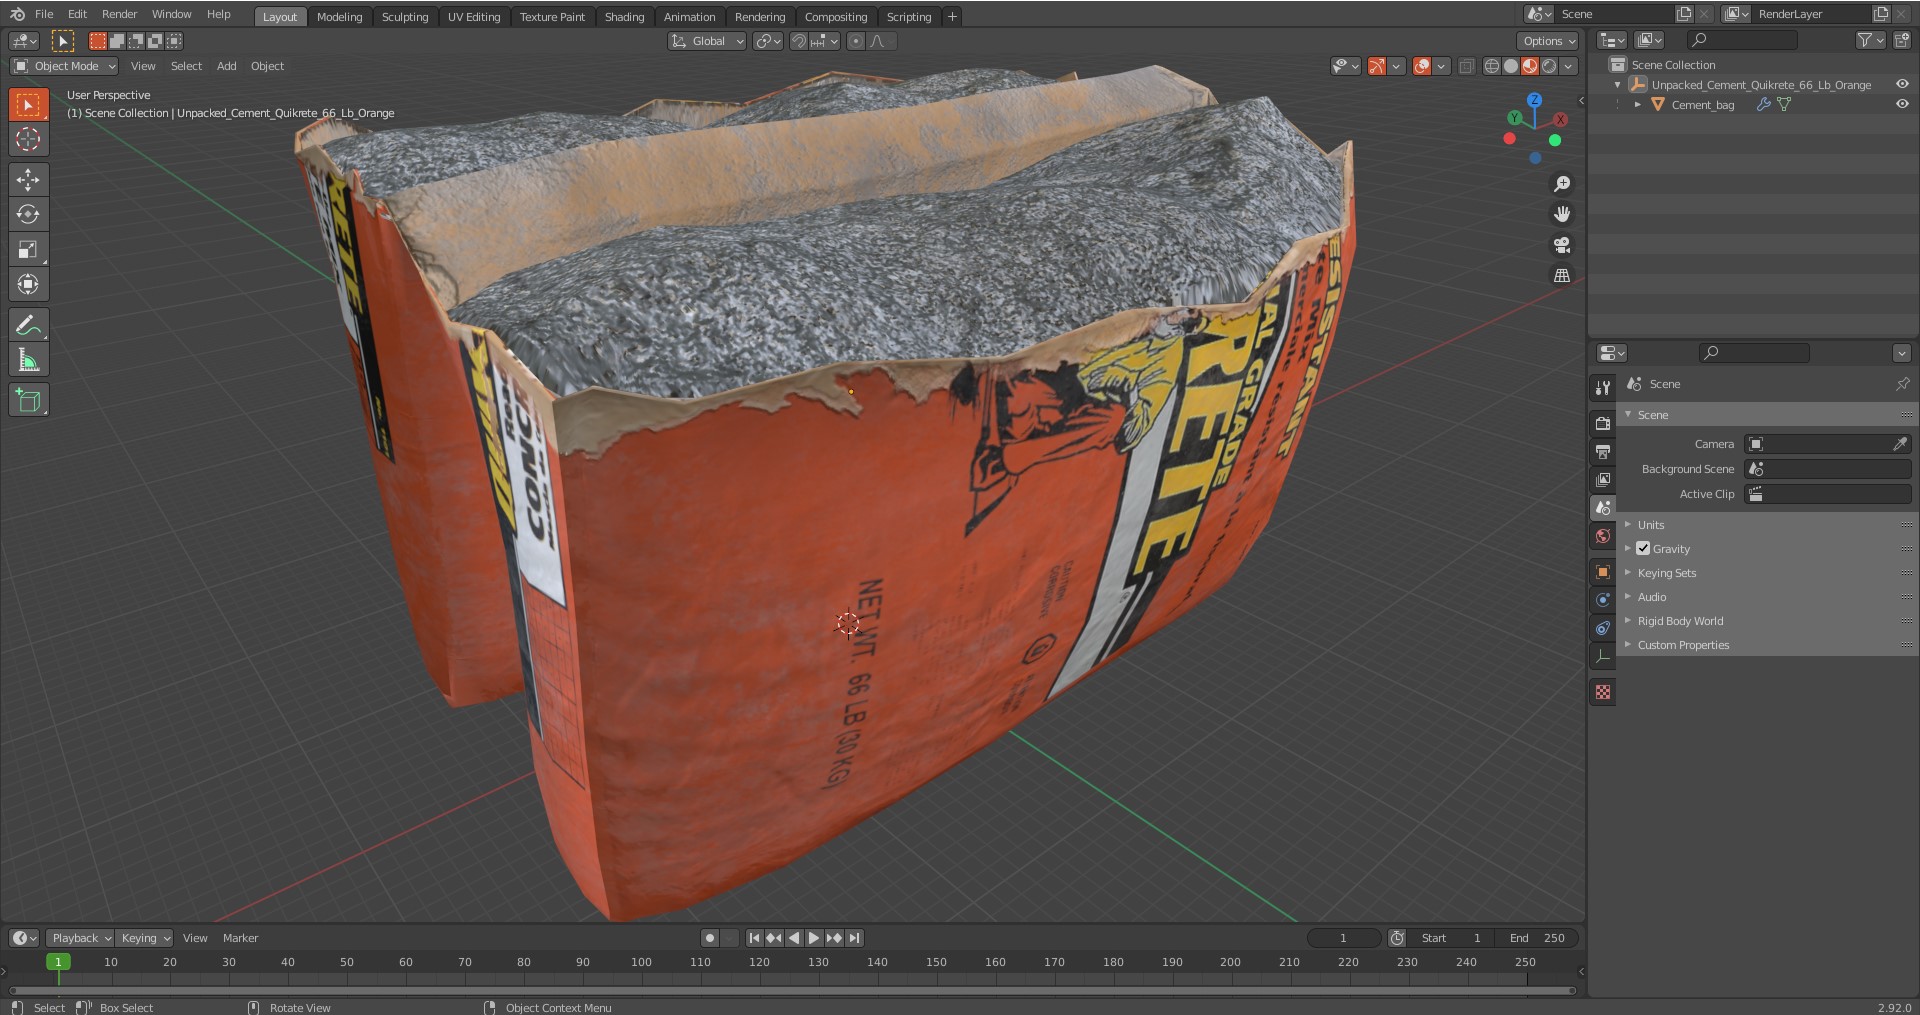Open the Output properties tab
This screenshot has height=1015, width=1920.
tap(1603, 452)
